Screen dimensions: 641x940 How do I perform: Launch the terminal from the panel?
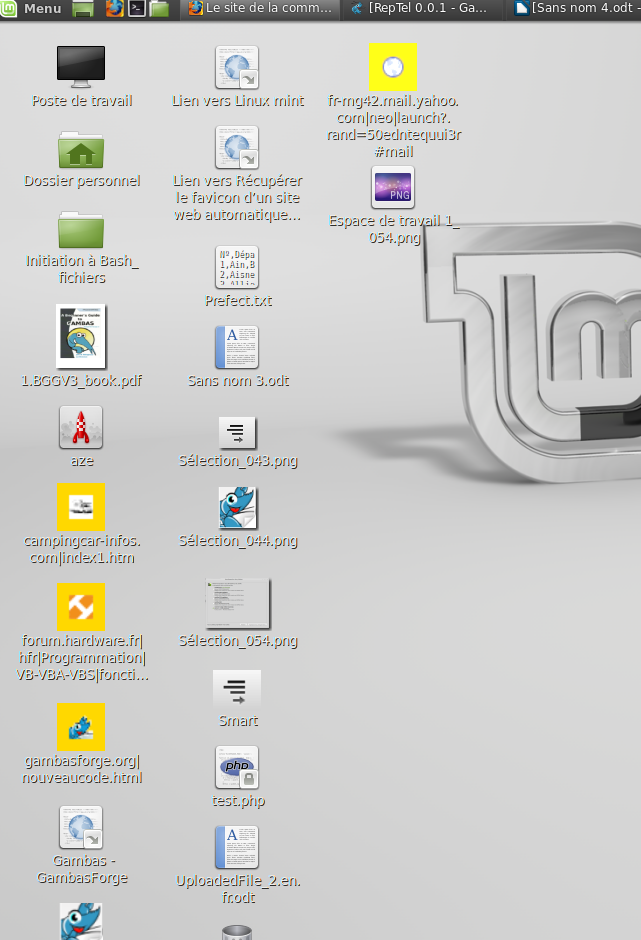coord(137,8)
